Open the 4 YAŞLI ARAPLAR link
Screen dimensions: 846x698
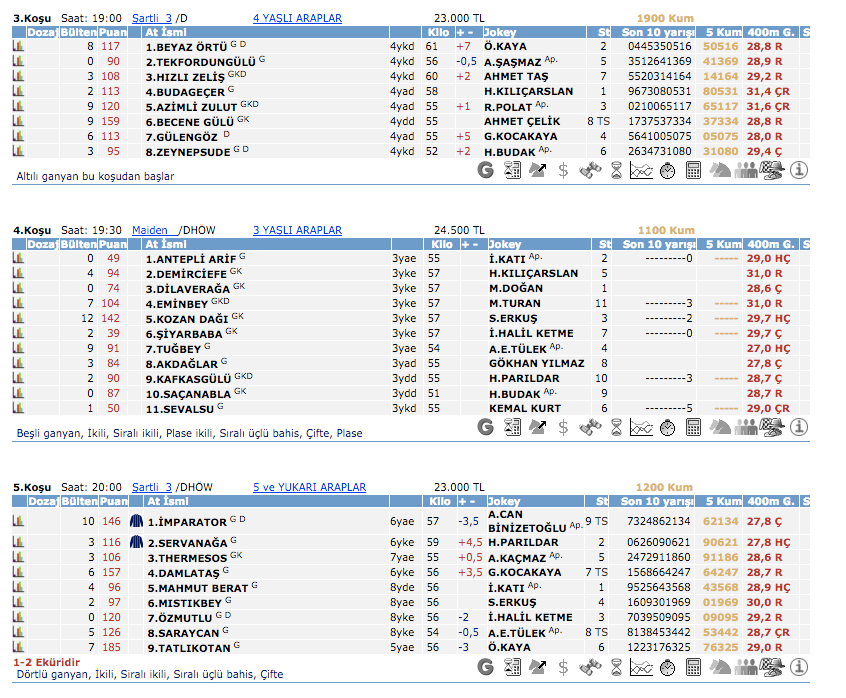pos(297,18)
